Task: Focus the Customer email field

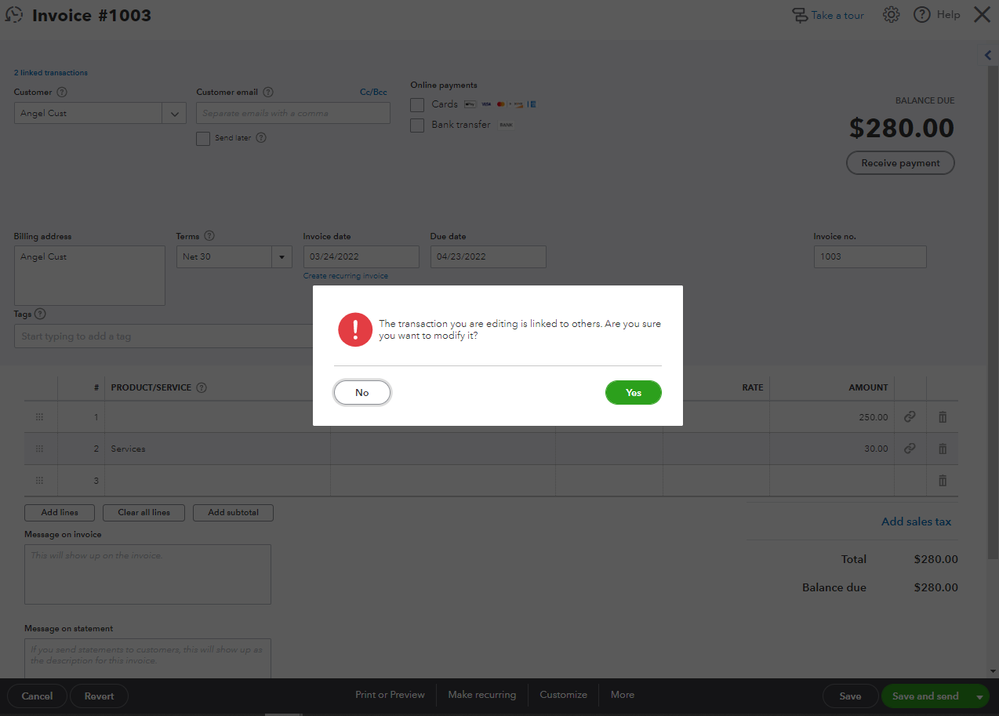Action: [x=293, y=113]
